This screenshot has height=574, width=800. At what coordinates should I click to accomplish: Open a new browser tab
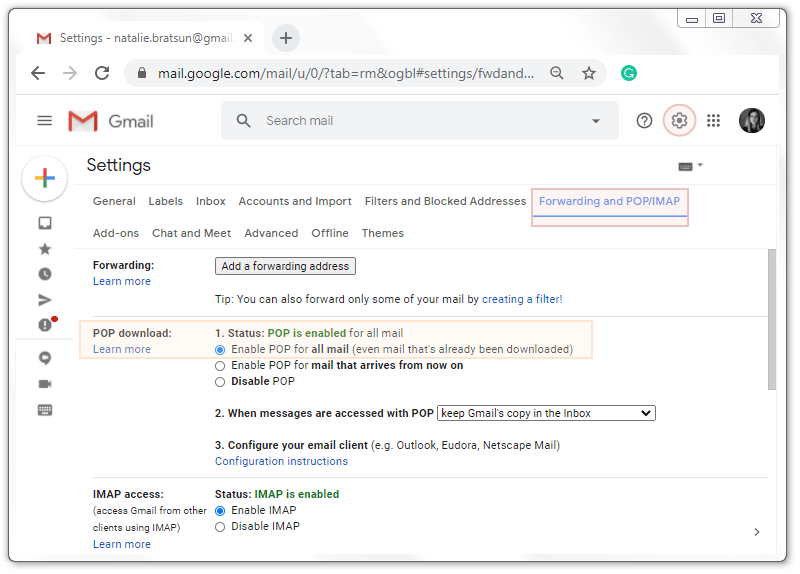tap(286, 38)
